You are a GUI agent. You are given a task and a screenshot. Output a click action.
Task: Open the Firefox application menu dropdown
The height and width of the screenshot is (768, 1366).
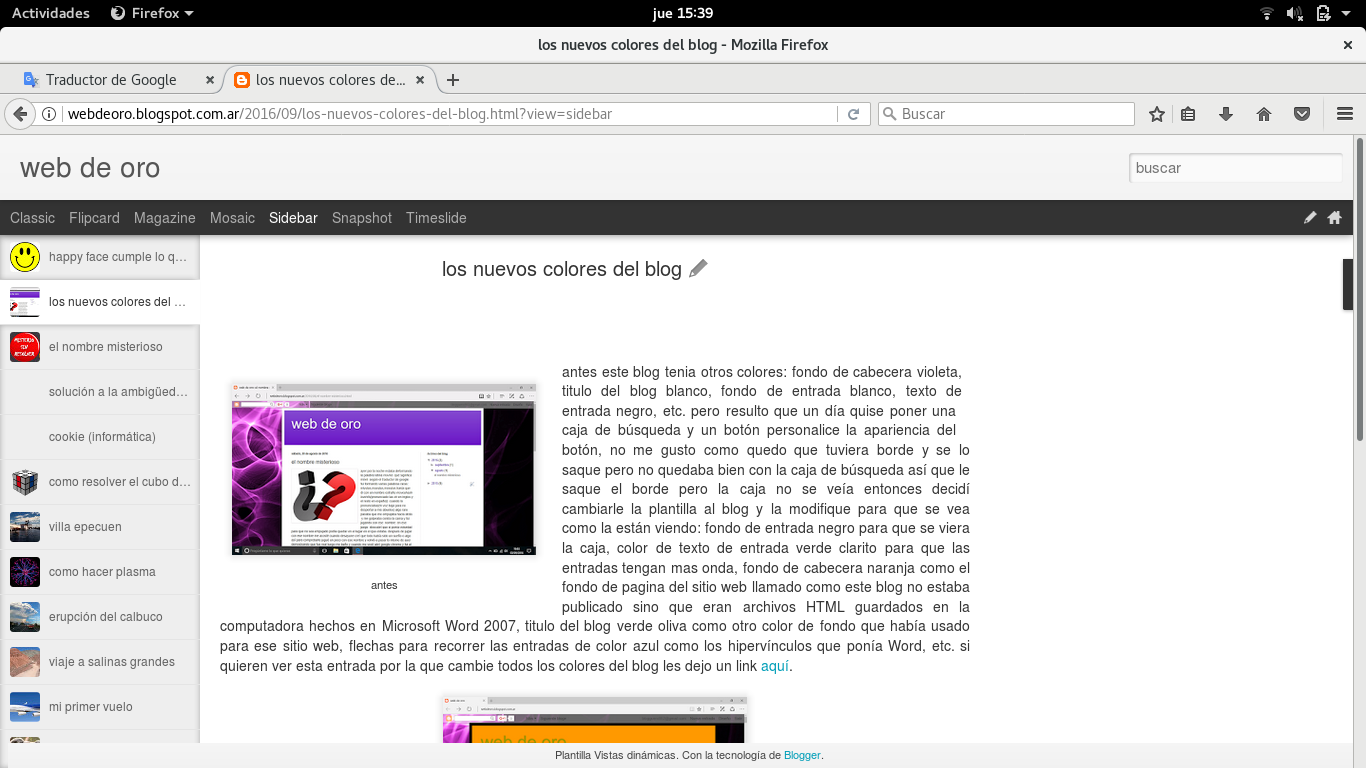152,13
